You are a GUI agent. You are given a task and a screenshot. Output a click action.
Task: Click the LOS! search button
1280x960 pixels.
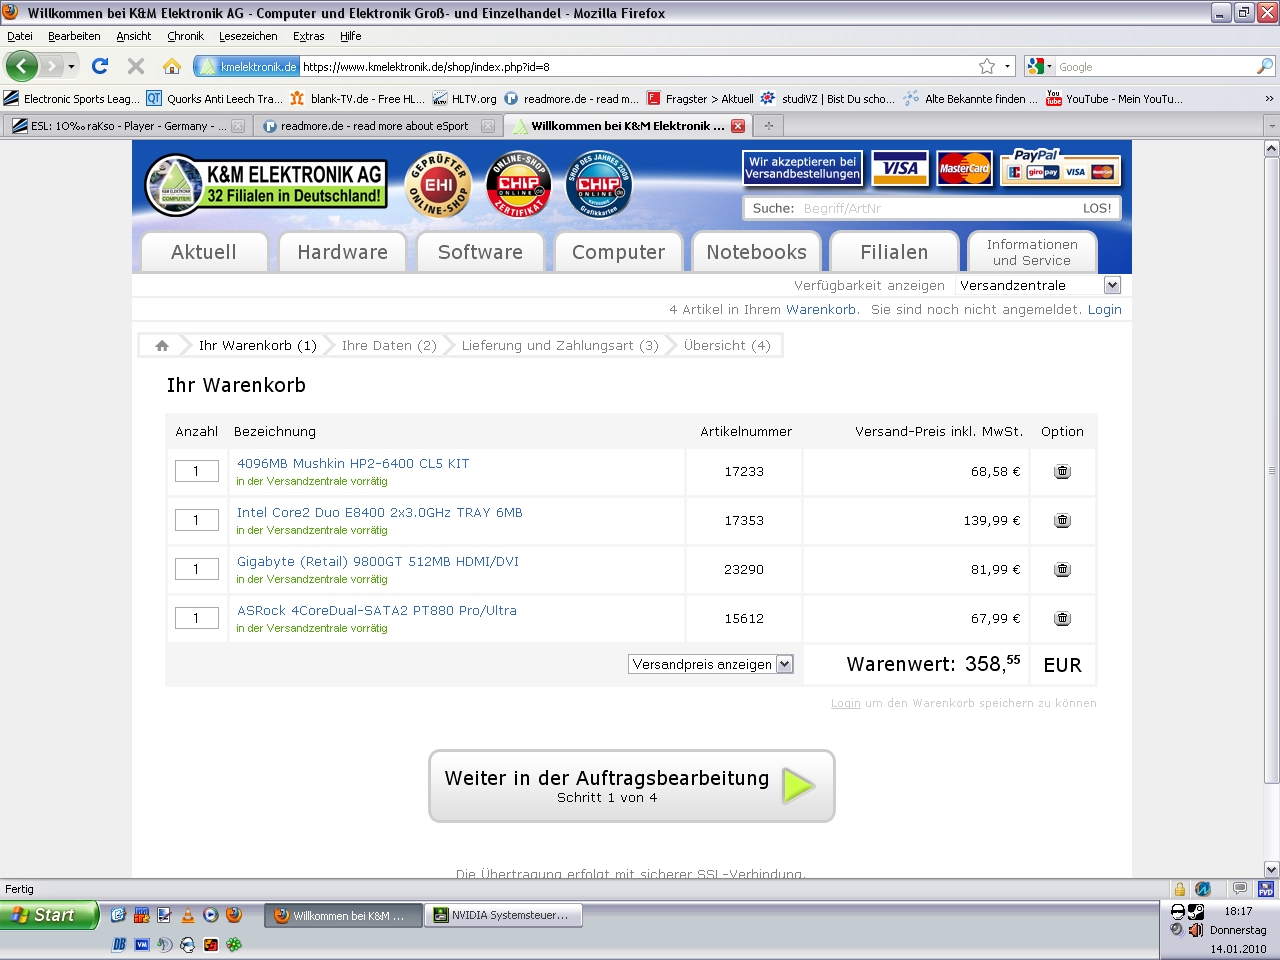(1097, 208)
